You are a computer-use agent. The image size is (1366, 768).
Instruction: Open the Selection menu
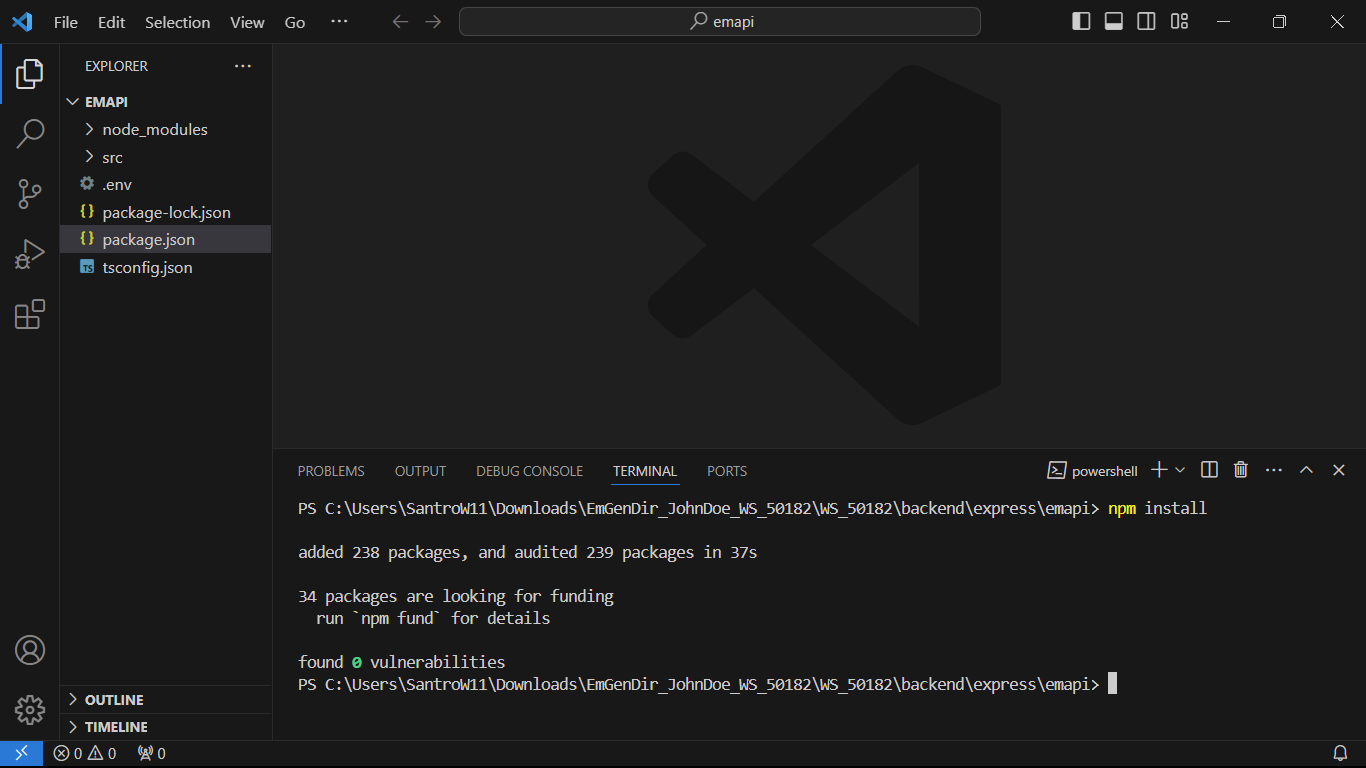177,22
